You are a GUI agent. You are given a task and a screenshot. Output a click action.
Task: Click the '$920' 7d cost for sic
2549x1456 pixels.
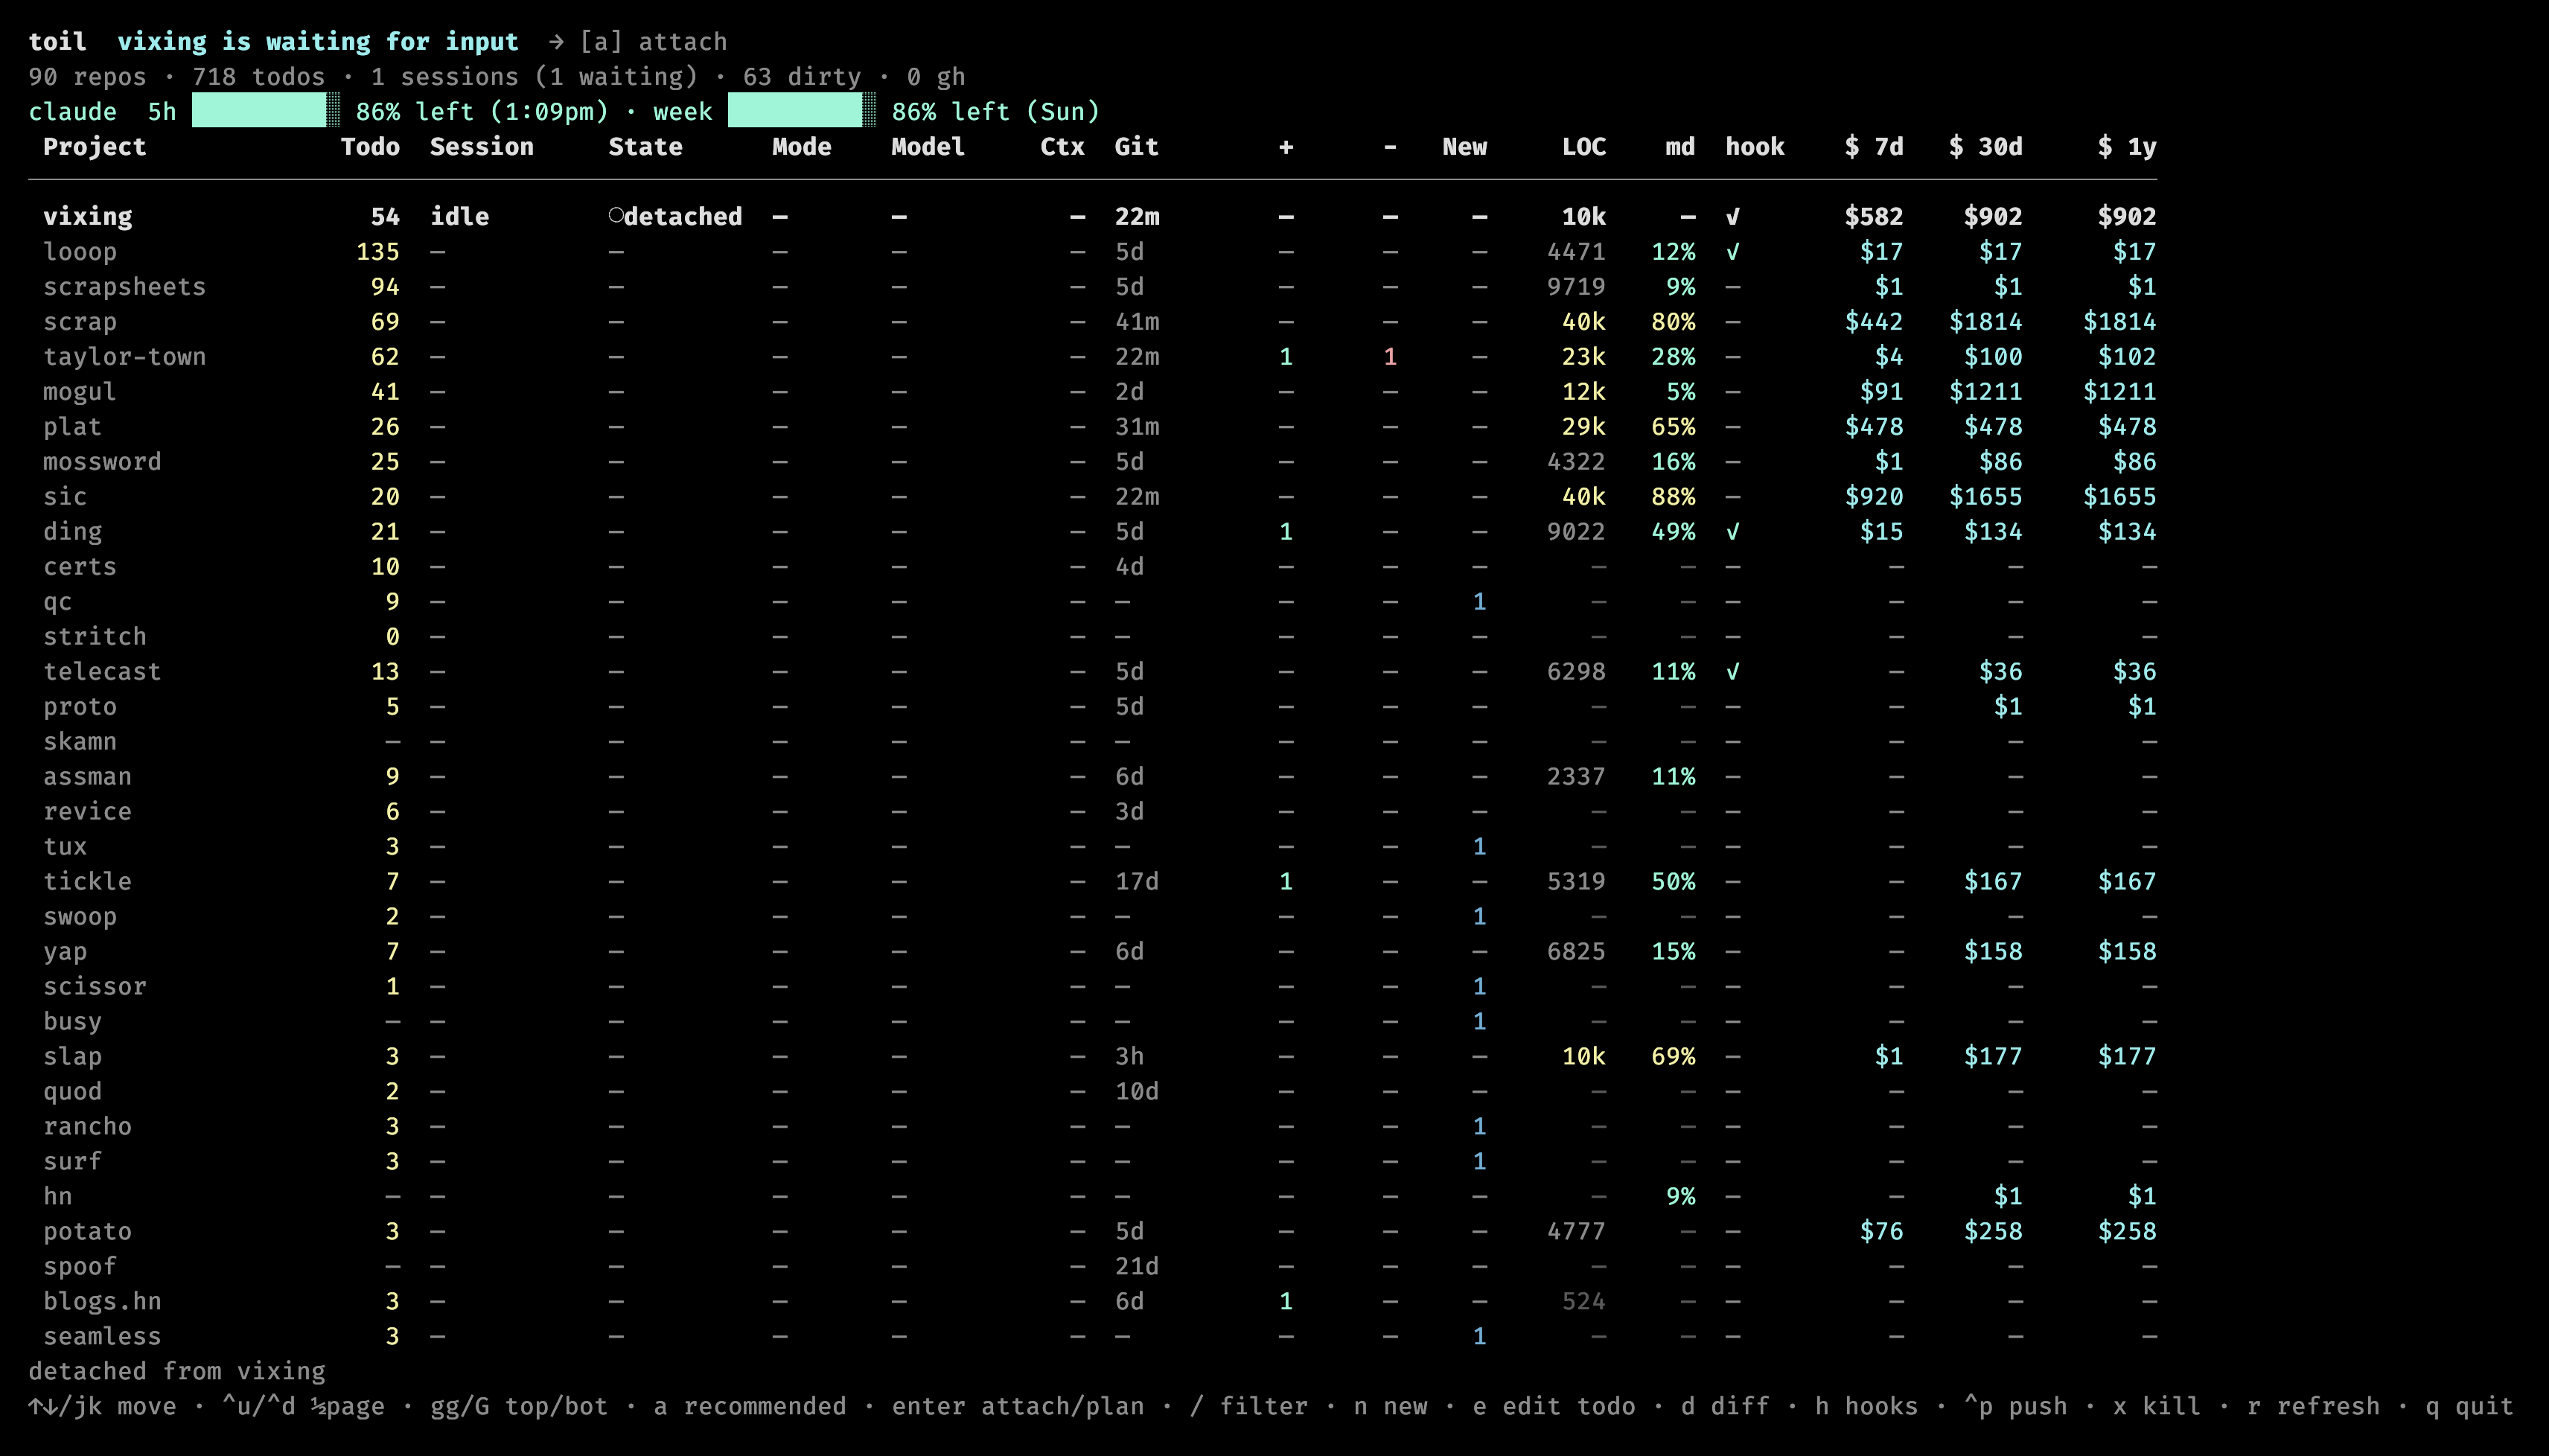1874,497
